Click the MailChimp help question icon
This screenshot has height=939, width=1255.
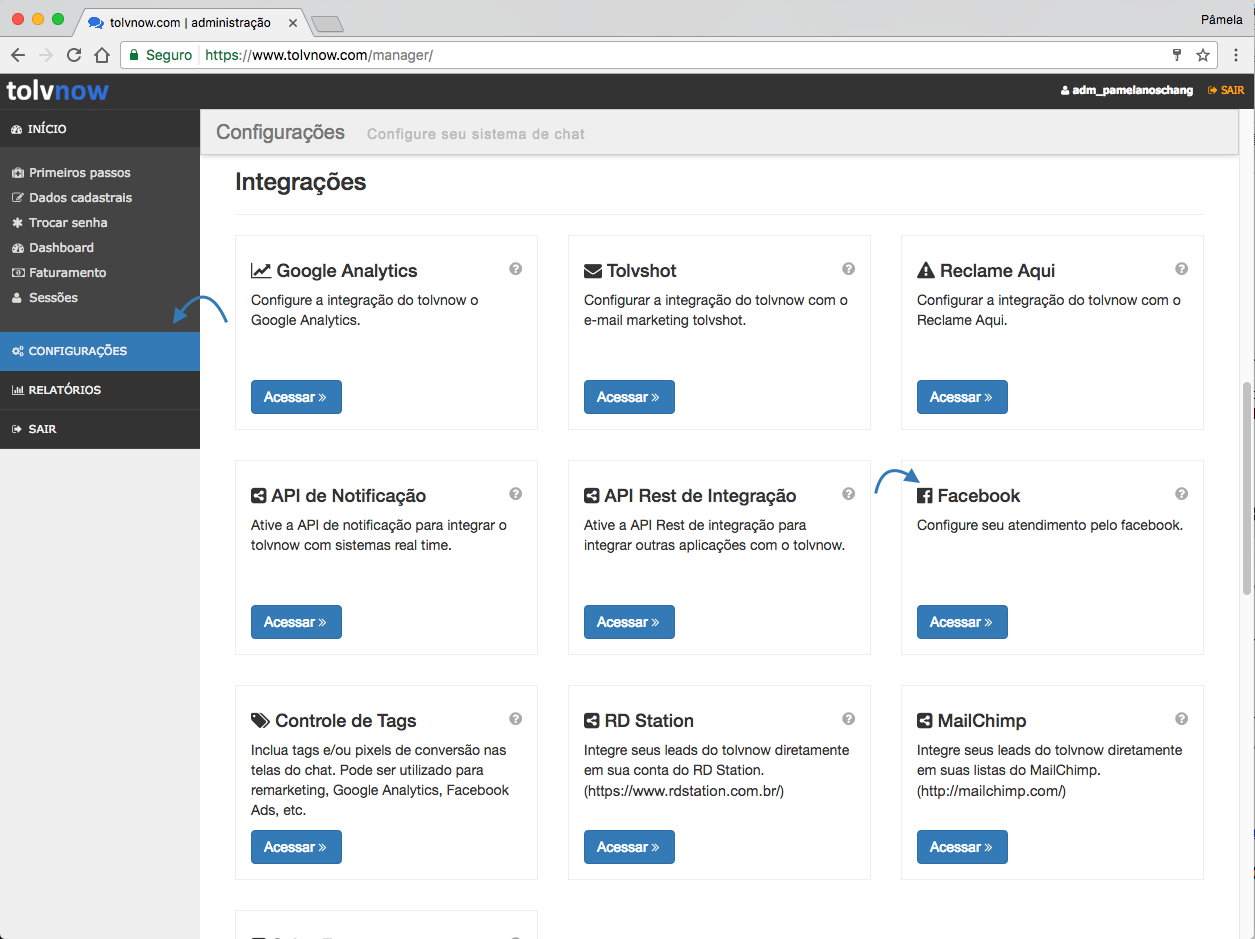[1181, 719]
